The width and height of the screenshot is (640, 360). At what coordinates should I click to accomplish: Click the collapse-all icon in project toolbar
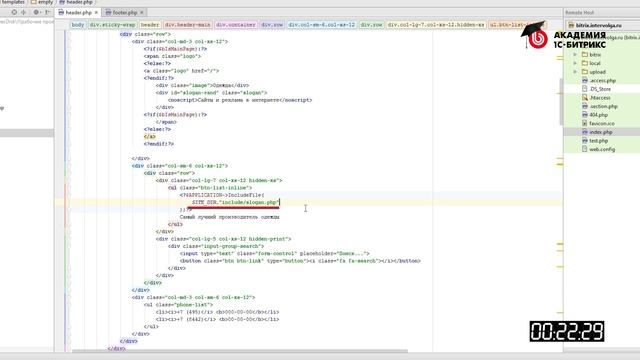[24, 13]
